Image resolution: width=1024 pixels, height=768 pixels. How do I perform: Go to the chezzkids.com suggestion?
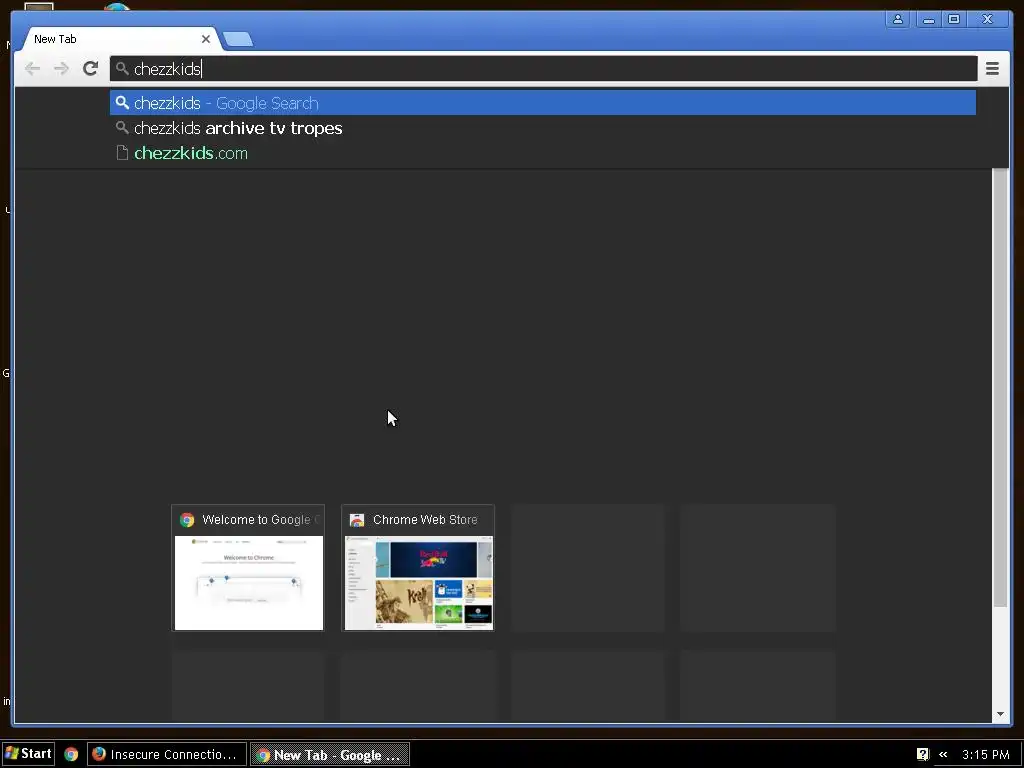(543, 153)
